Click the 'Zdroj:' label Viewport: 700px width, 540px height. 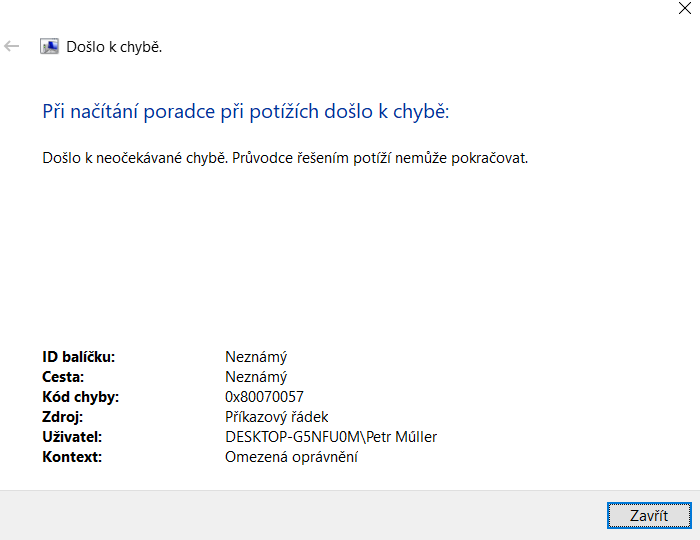click(62, 417)
